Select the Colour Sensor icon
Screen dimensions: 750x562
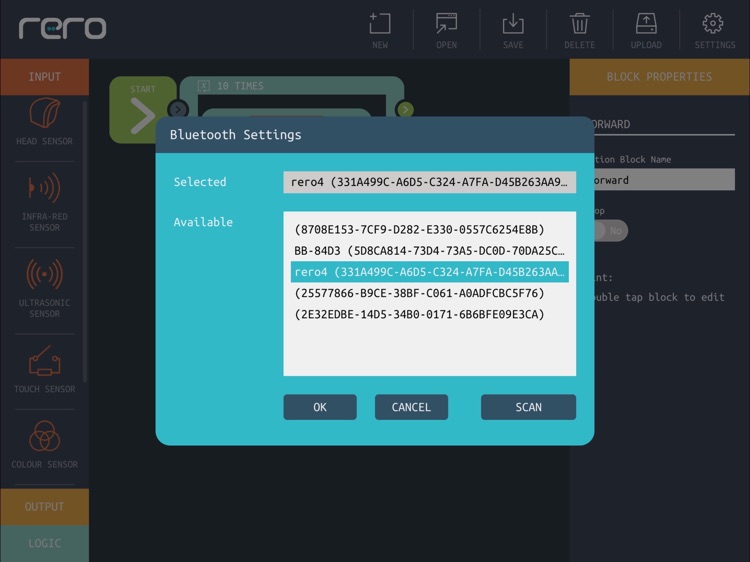click(x=44, y=436)
